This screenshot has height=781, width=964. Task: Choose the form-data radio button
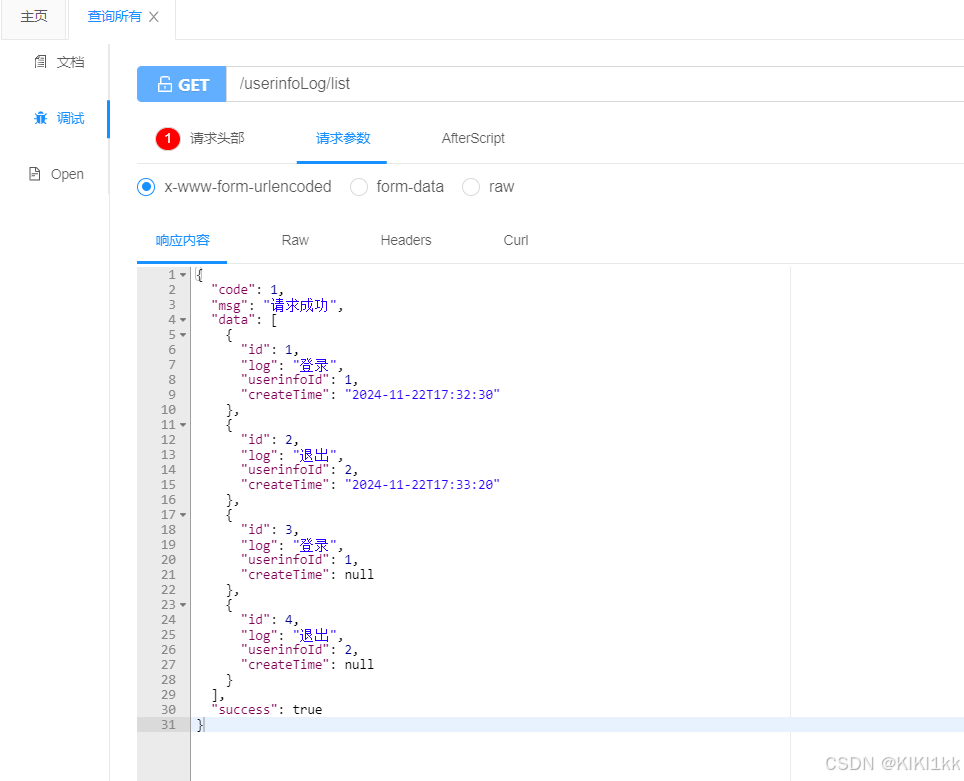point(359,187)
